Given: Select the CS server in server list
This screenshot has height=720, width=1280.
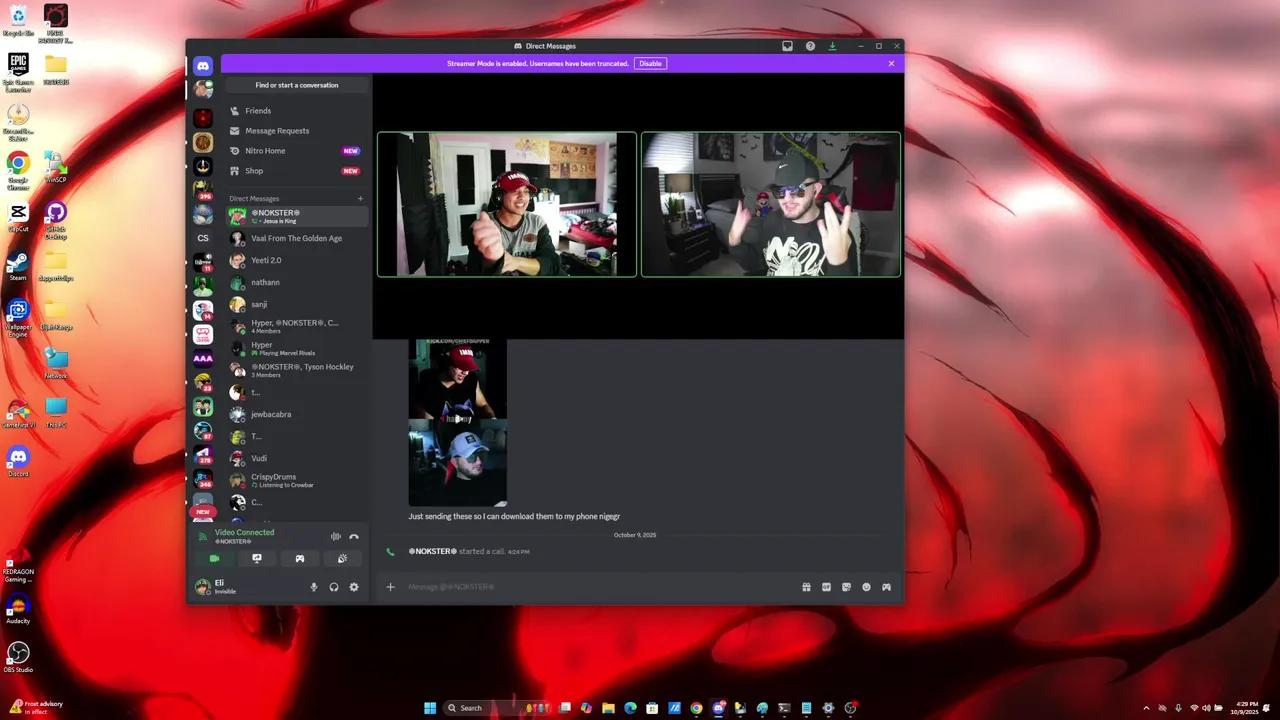Looking at the screenshot, I should coord(203,238).
